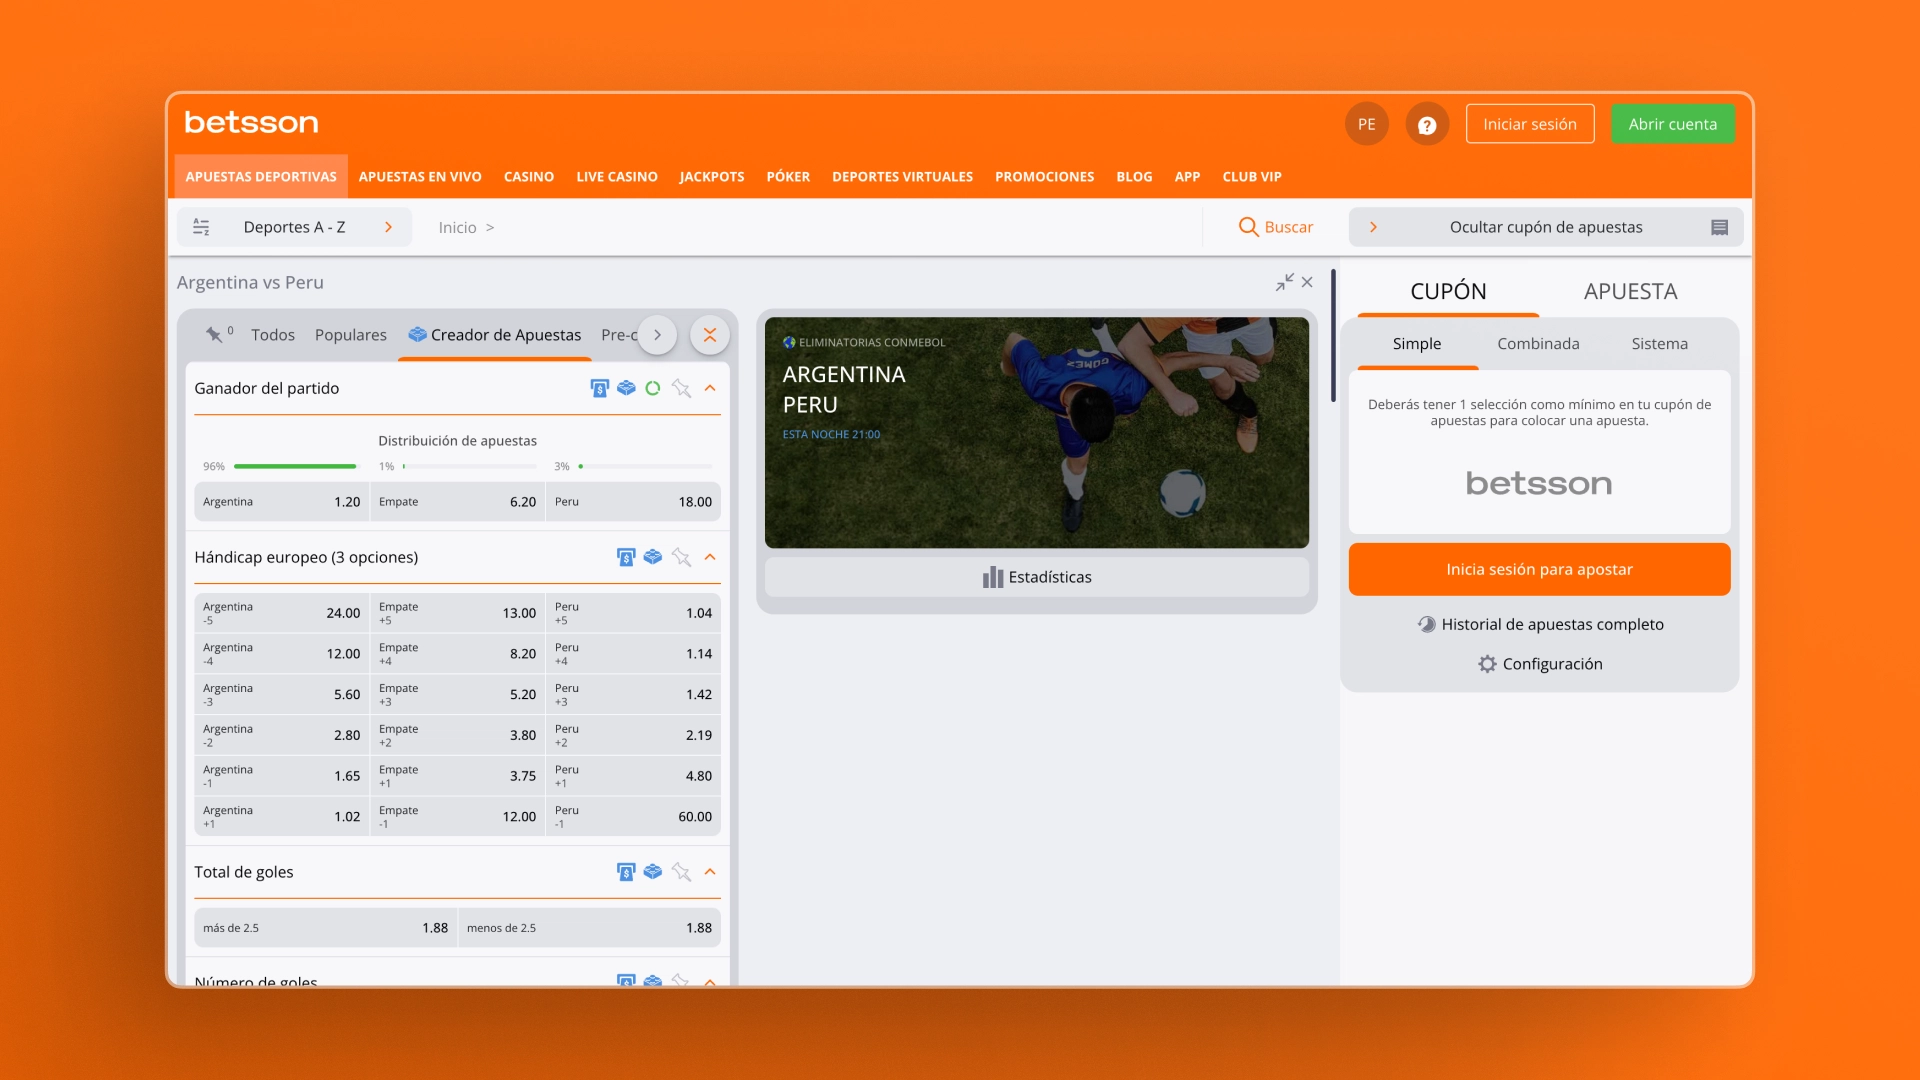Click the Iniciar sesión button

[1530, 124]
